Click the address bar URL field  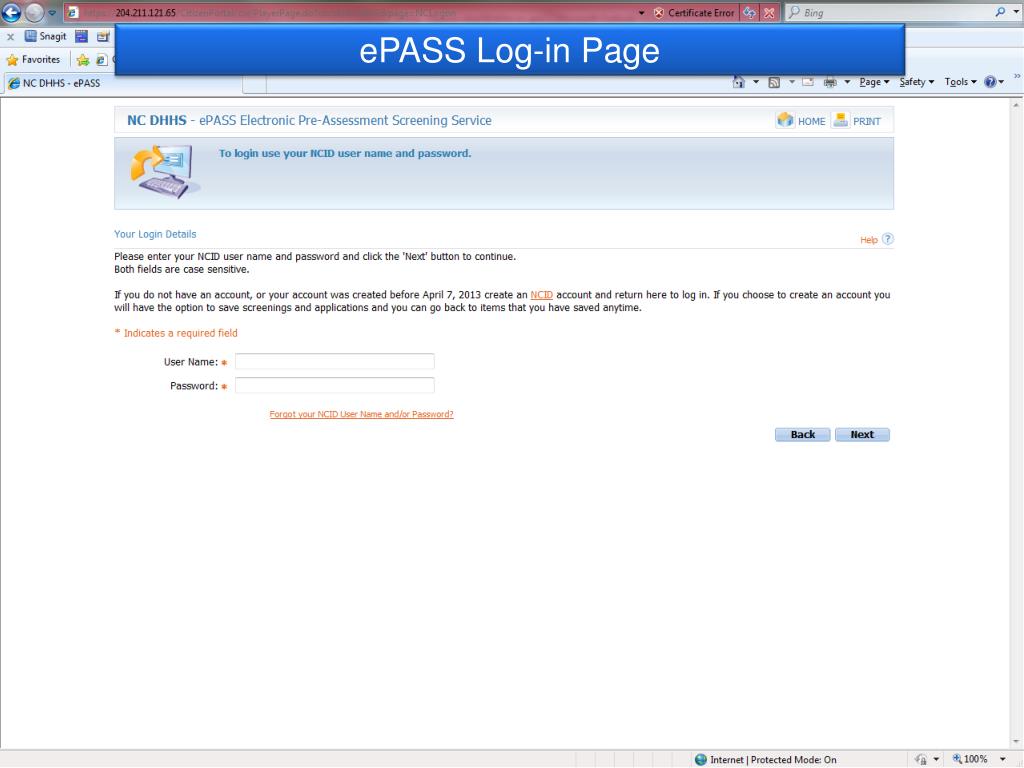coord(353,12)
